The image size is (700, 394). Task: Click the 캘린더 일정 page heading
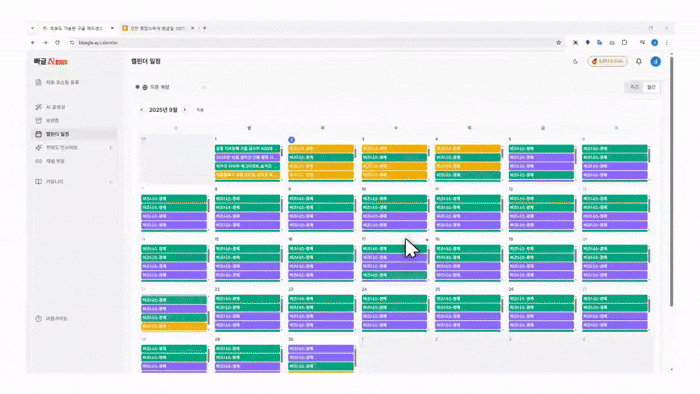point(146,61)
